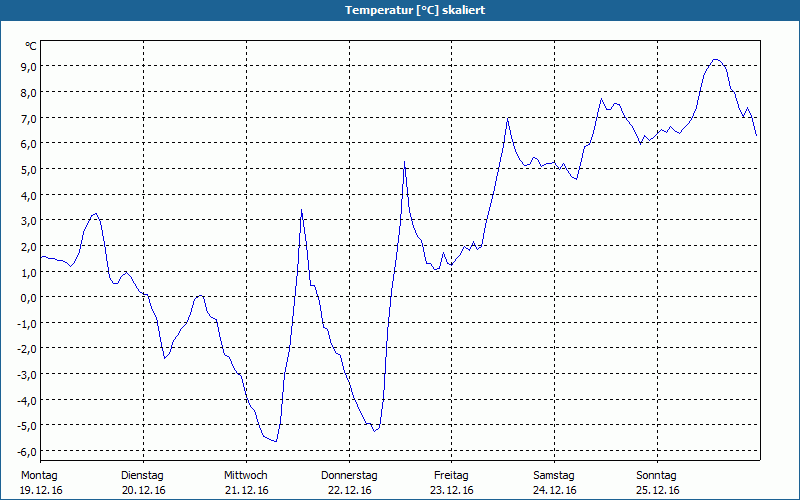800x500 pixels.
Task: Click the temperature peak above 9,0 on Sonntag
Action: pos(716,60)
